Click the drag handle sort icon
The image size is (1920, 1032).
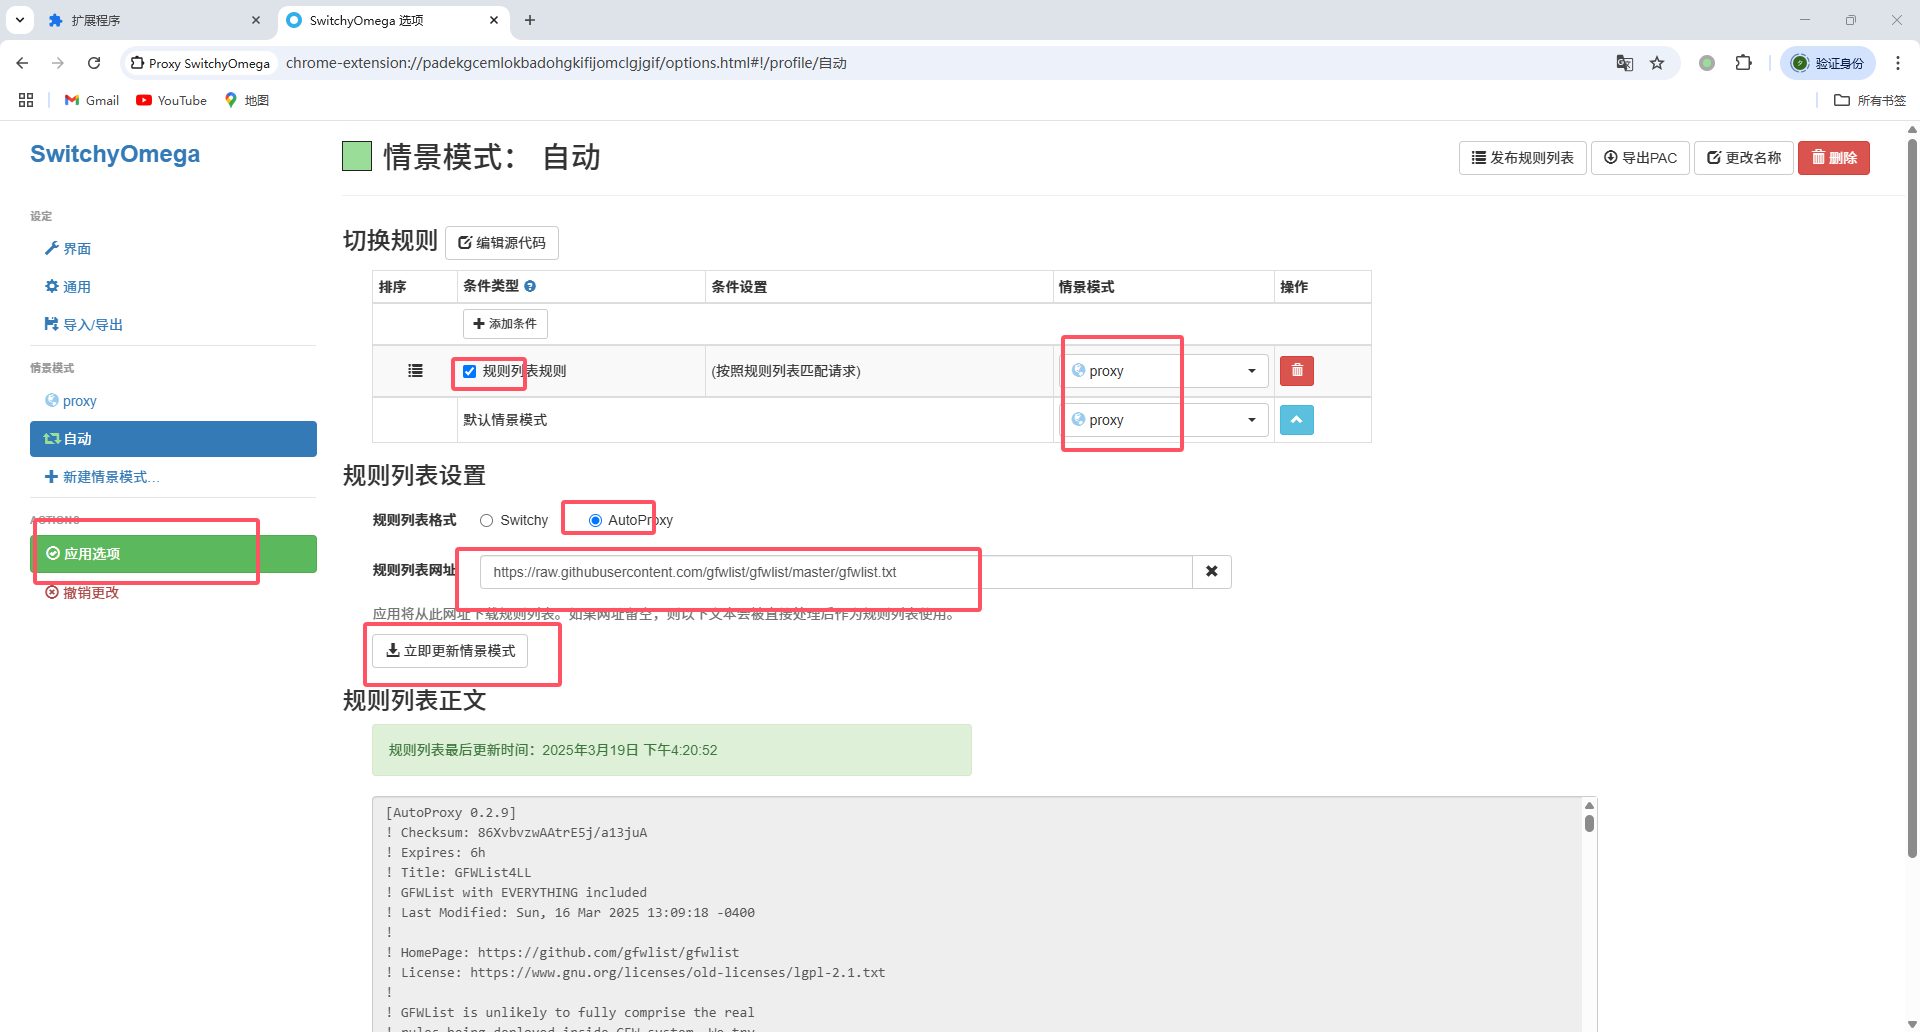pos(415,371)
